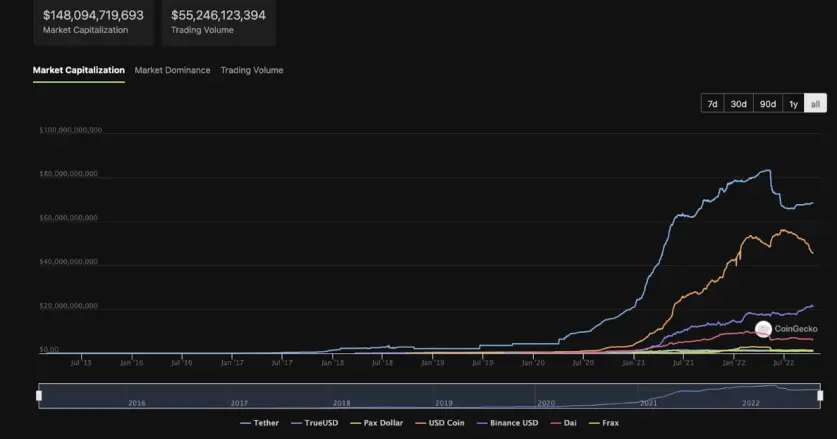
Task: Toggle the Pax Dollar series in legend
Action: coord(376,422)
